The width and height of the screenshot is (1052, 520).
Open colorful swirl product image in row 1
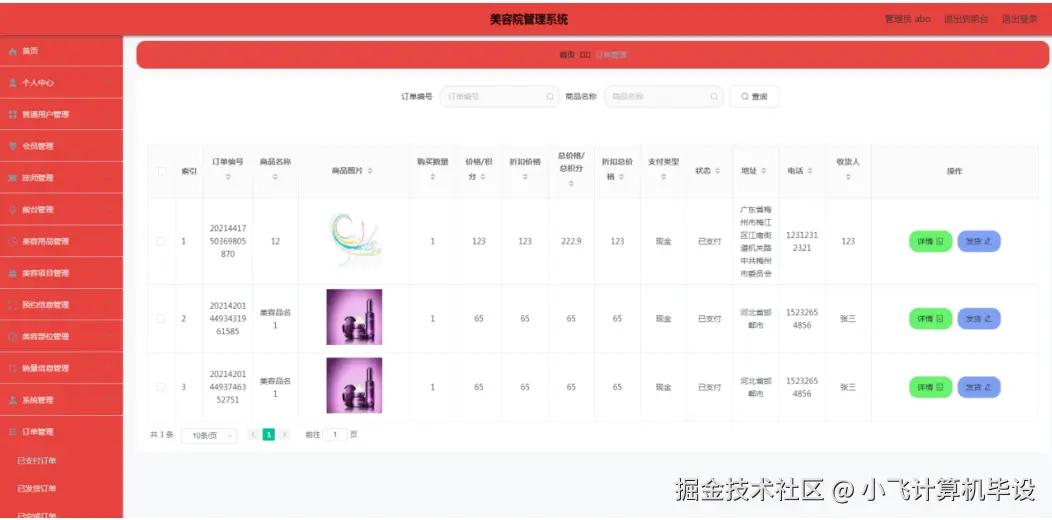(x=356, y=240)
